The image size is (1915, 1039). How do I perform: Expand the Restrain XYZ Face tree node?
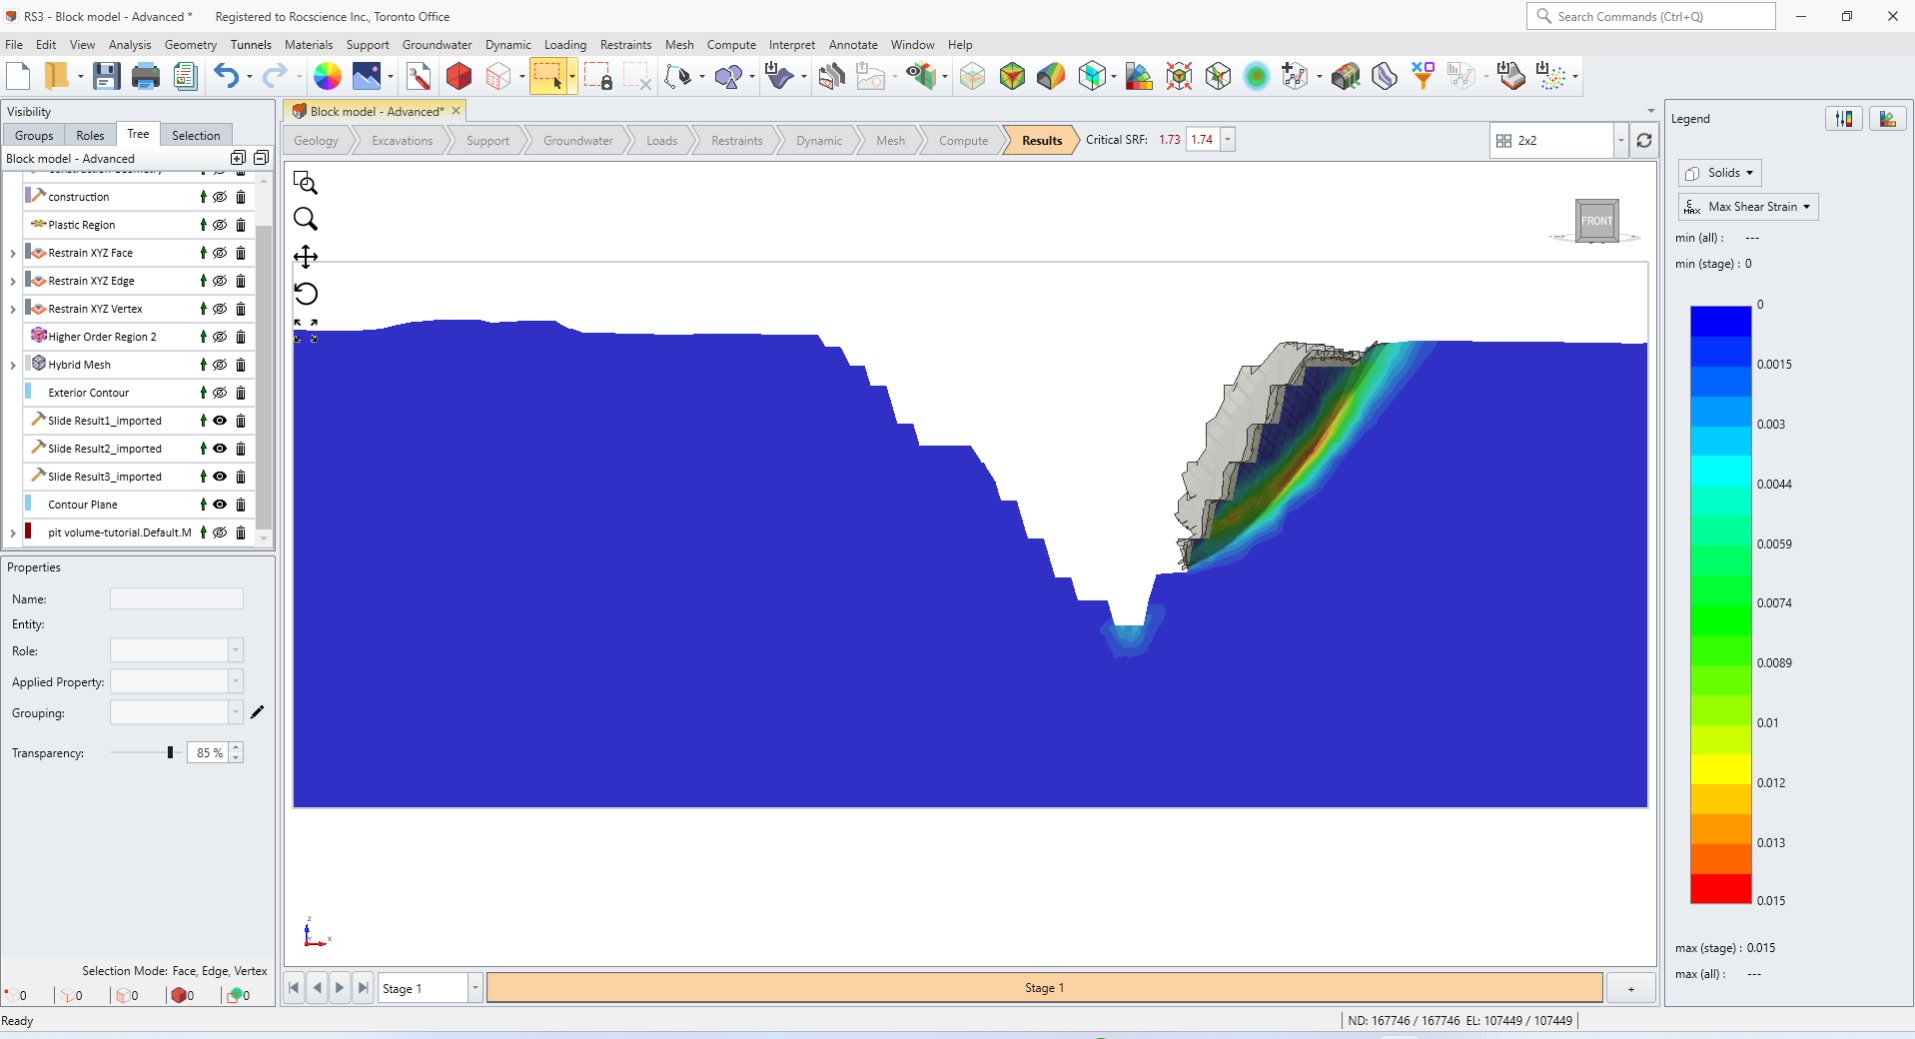pos(13,253)
